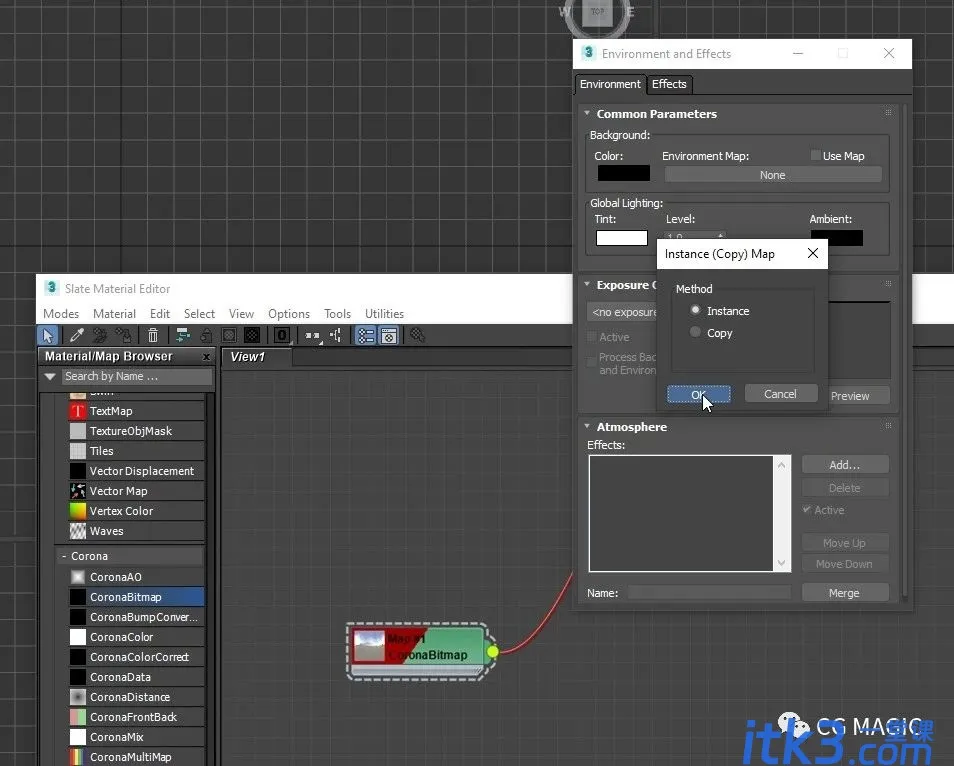The width and height of the screenshot is (954, 766).
Task: Select the CoronaAO entry icon
Action: coord(78,577)
